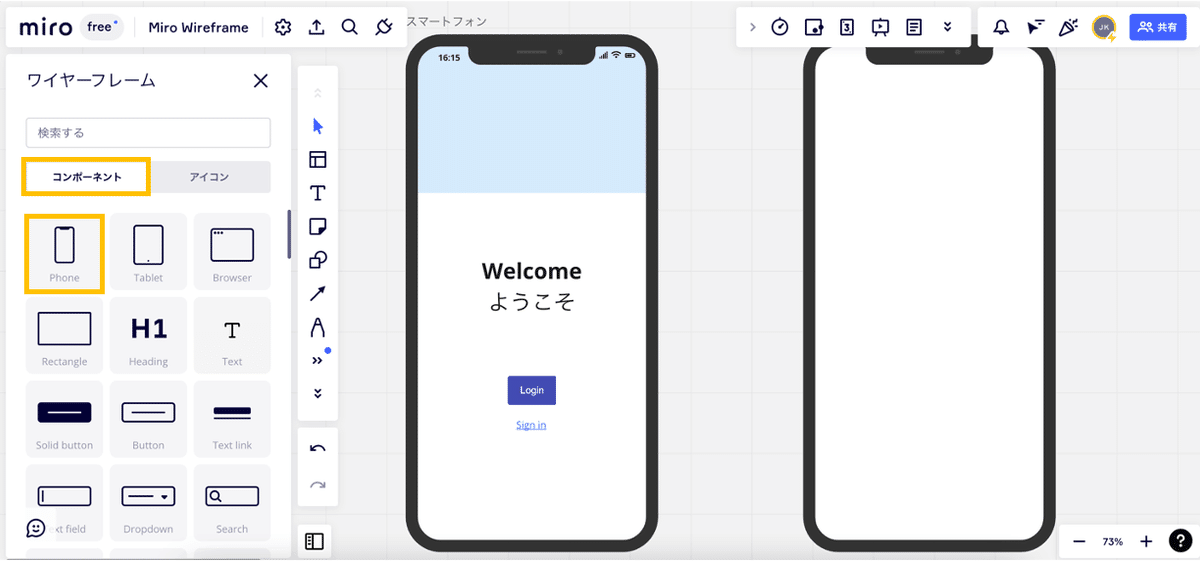
Task: Select the cursor arrow tool
Action: point(318,126)
